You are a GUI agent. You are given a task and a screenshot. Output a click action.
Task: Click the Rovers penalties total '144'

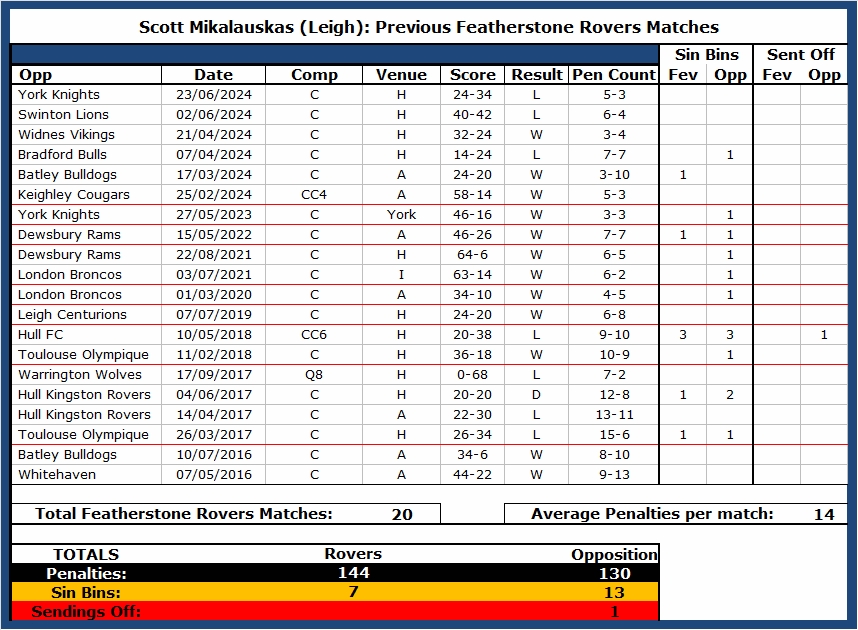353,573
